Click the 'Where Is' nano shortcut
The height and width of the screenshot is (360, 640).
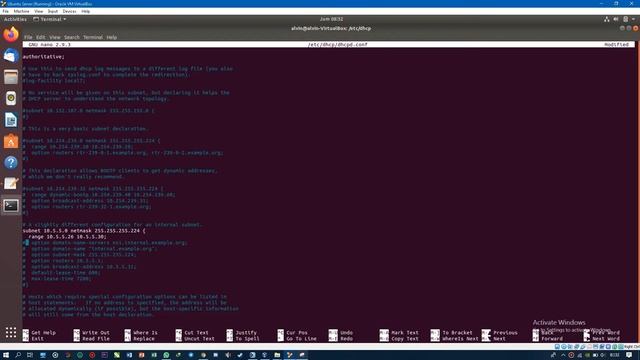click(x=141, y=333)
